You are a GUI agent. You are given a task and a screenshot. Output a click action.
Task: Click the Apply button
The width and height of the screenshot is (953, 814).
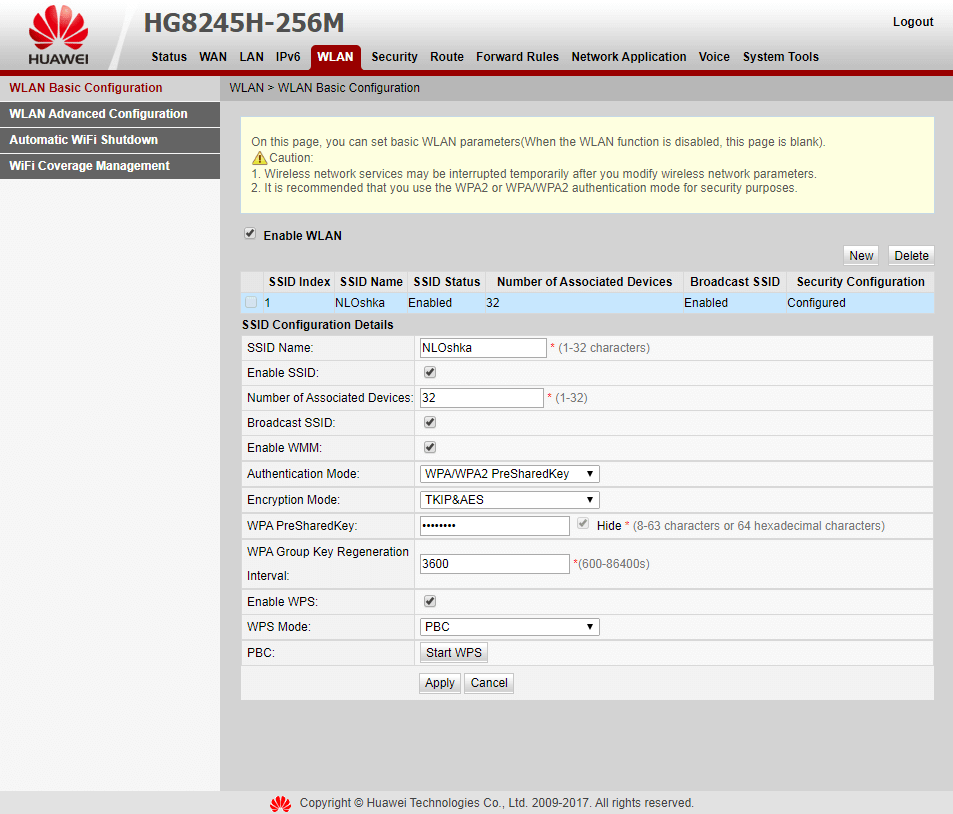[439, 683]
